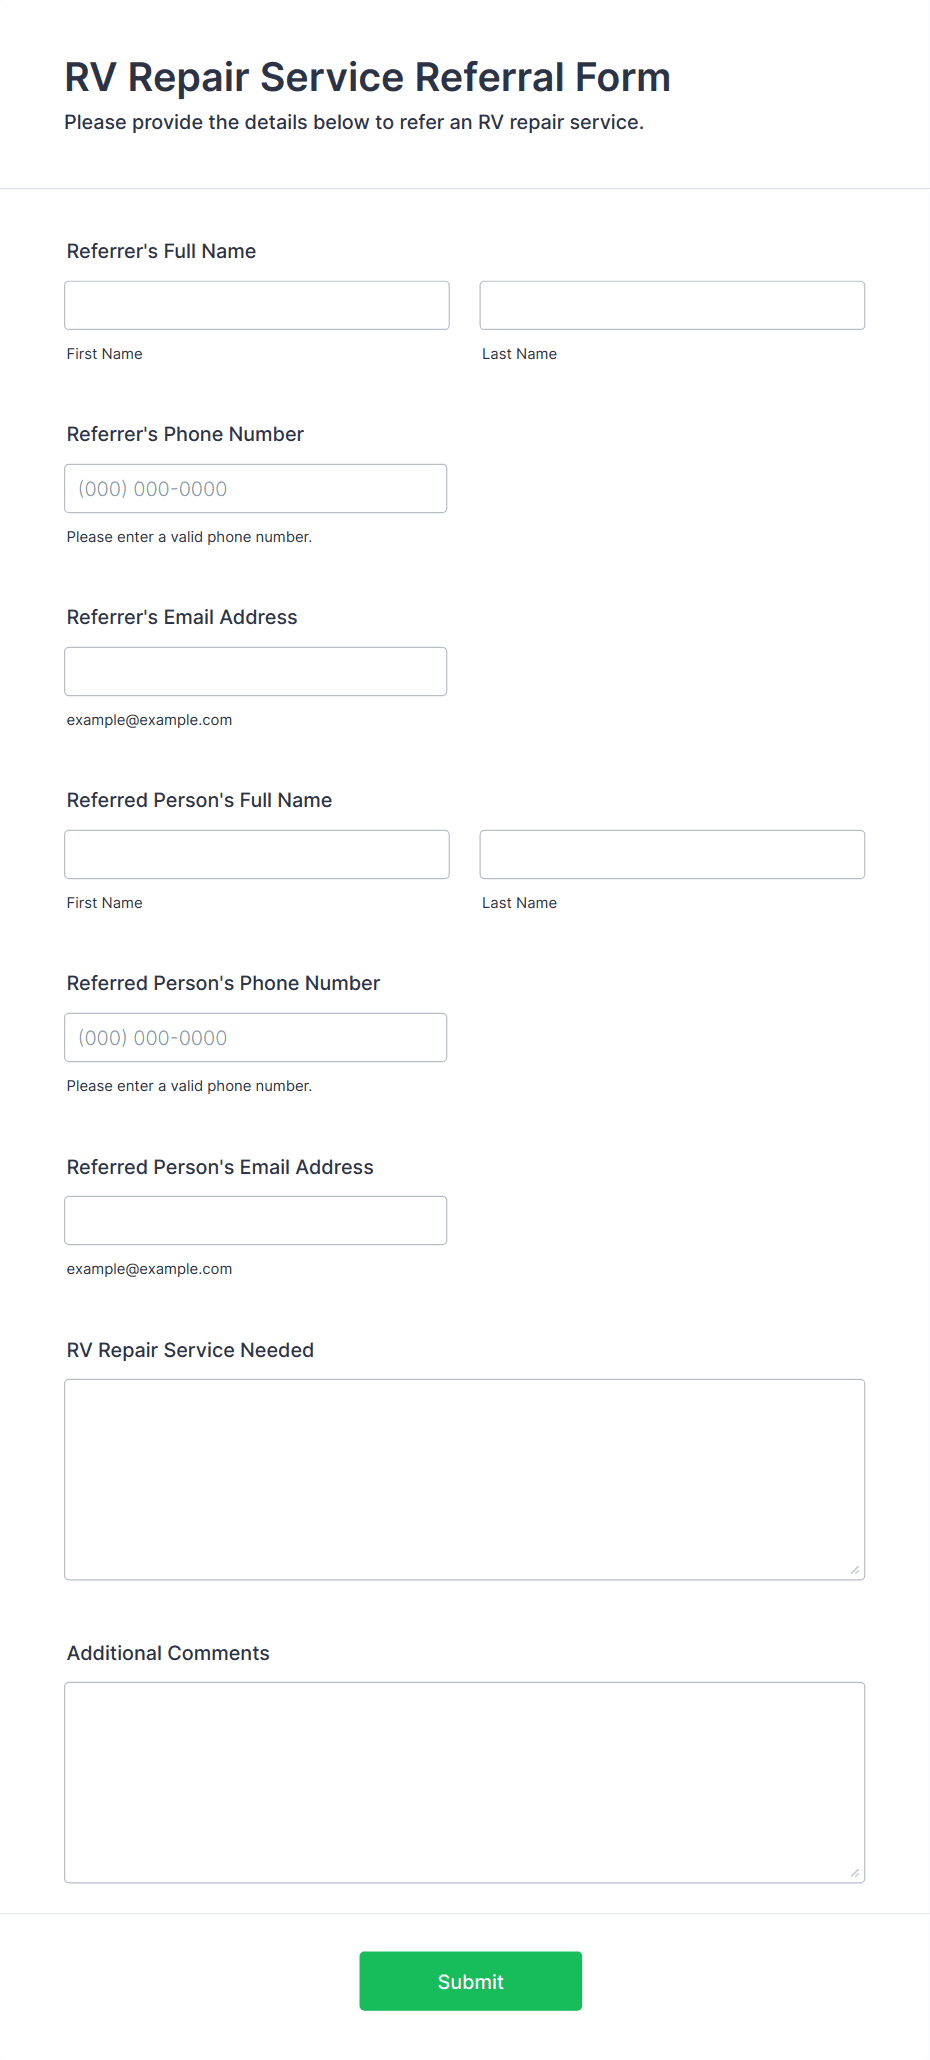
Task: Click Referred Person's Last Name field
Action: click(672, 854)
